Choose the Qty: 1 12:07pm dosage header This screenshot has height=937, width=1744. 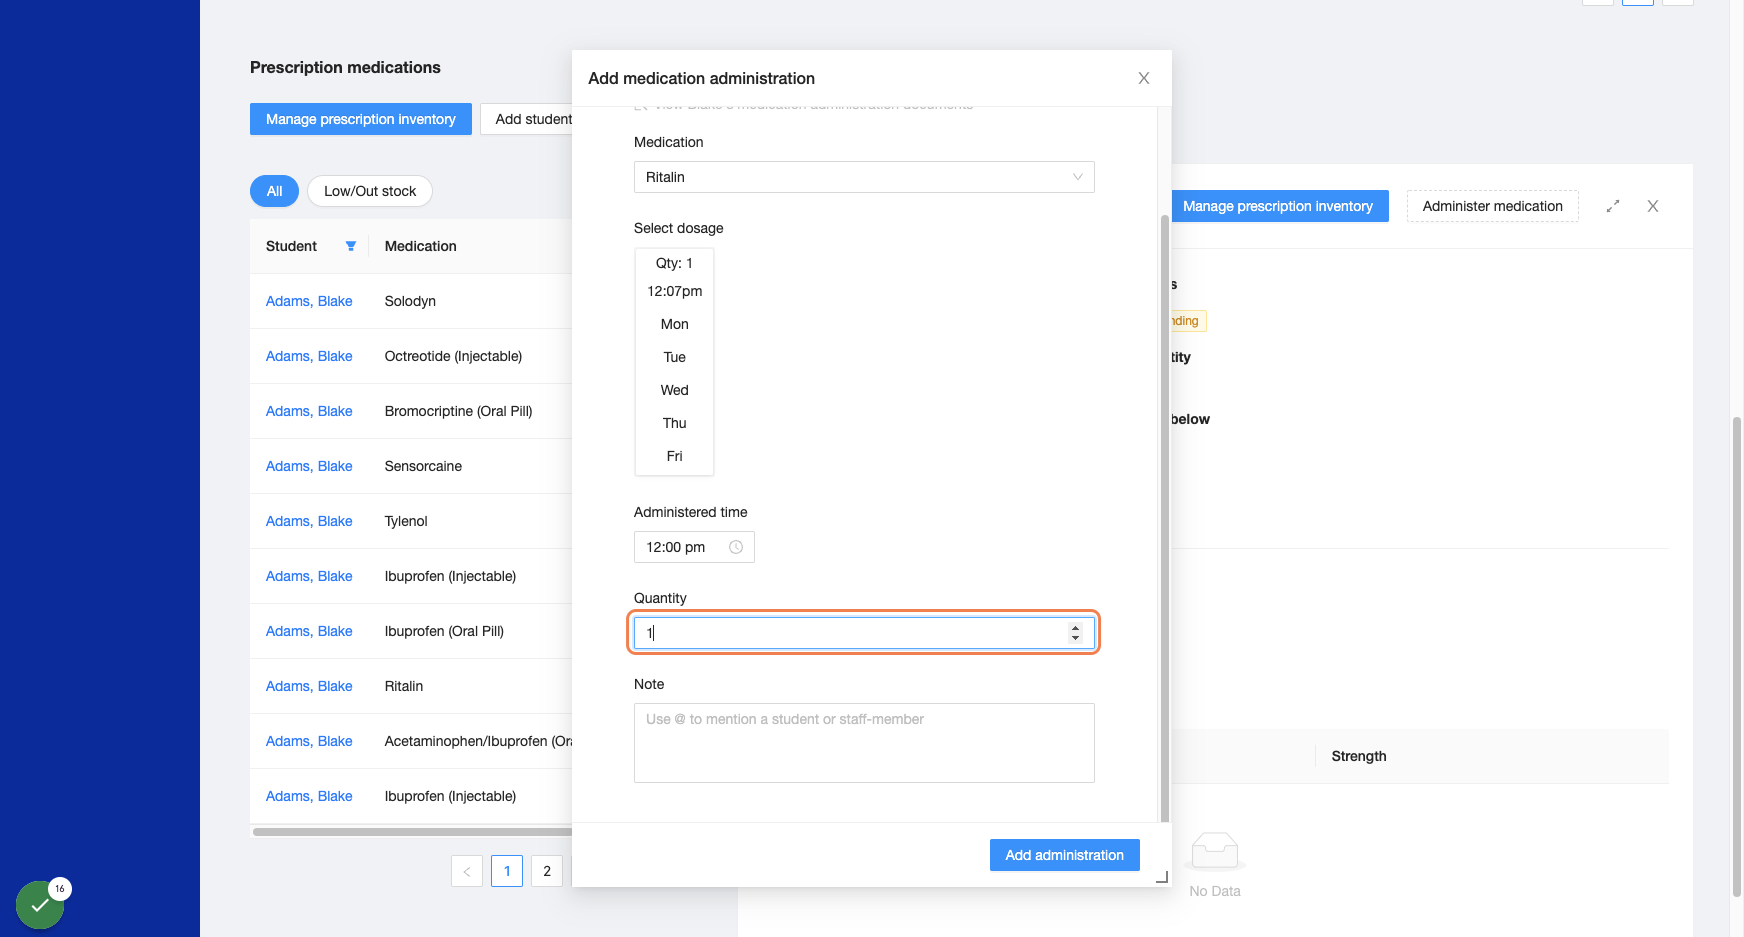tap(674, 277)
